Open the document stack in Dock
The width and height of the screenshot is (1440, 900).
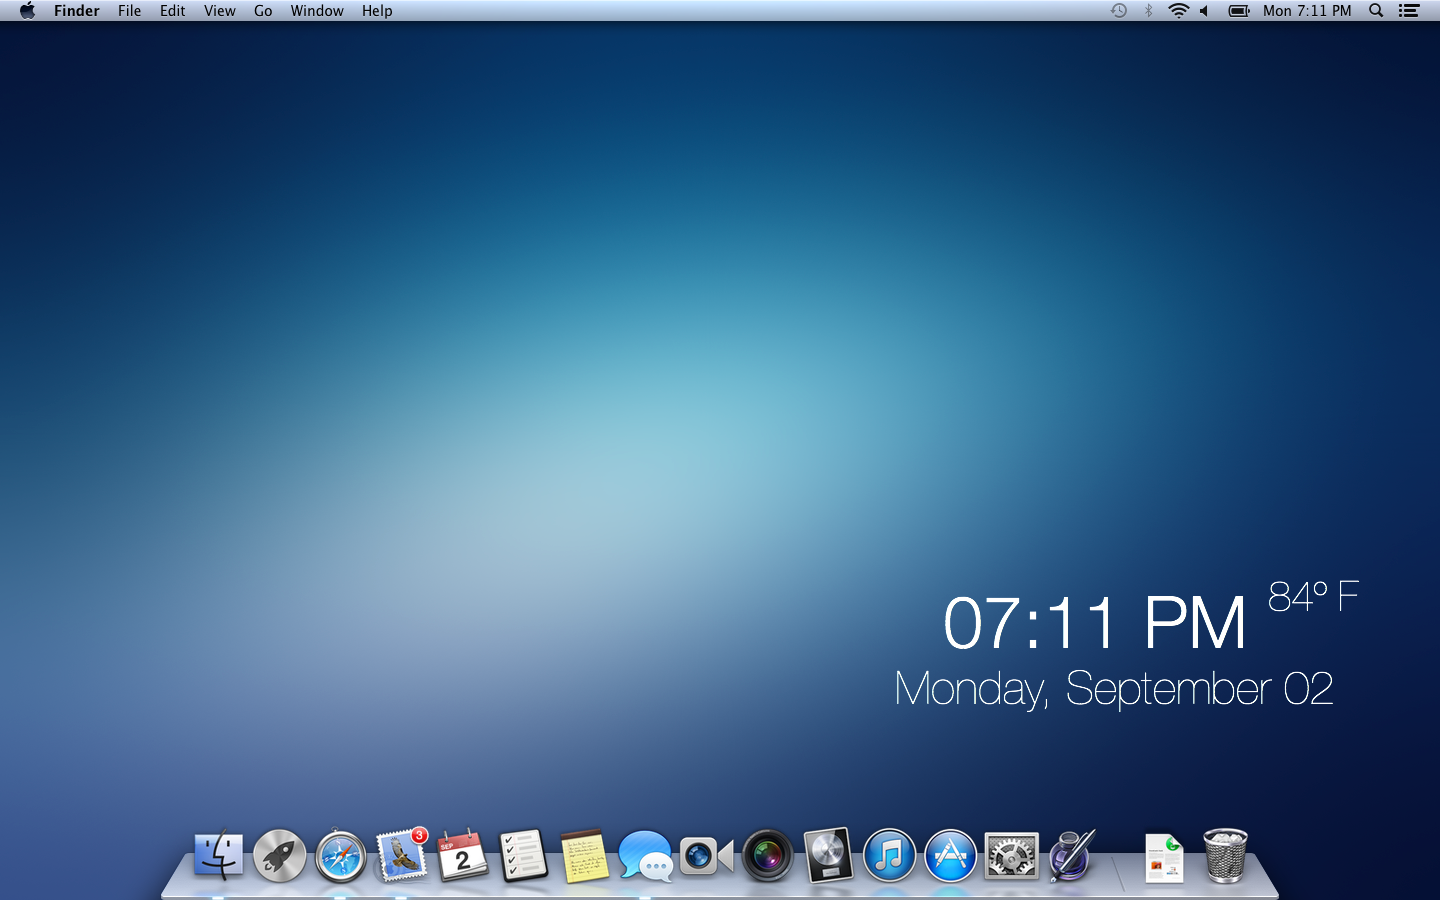1164,857
